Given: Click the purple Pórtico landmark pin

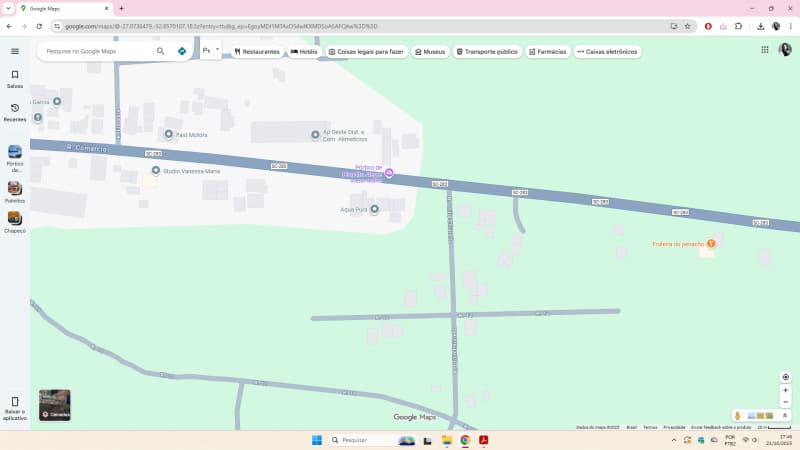Looking at the screenshot, I should tap(389, 173).
